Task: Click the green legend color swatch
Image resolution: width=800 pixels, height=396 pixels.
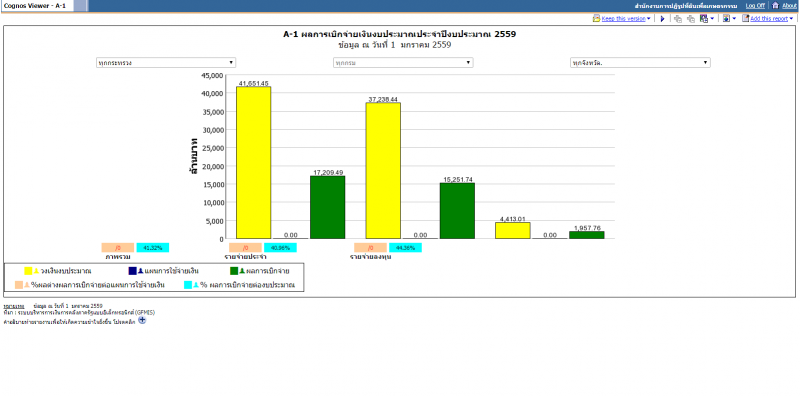Action: 234,271
